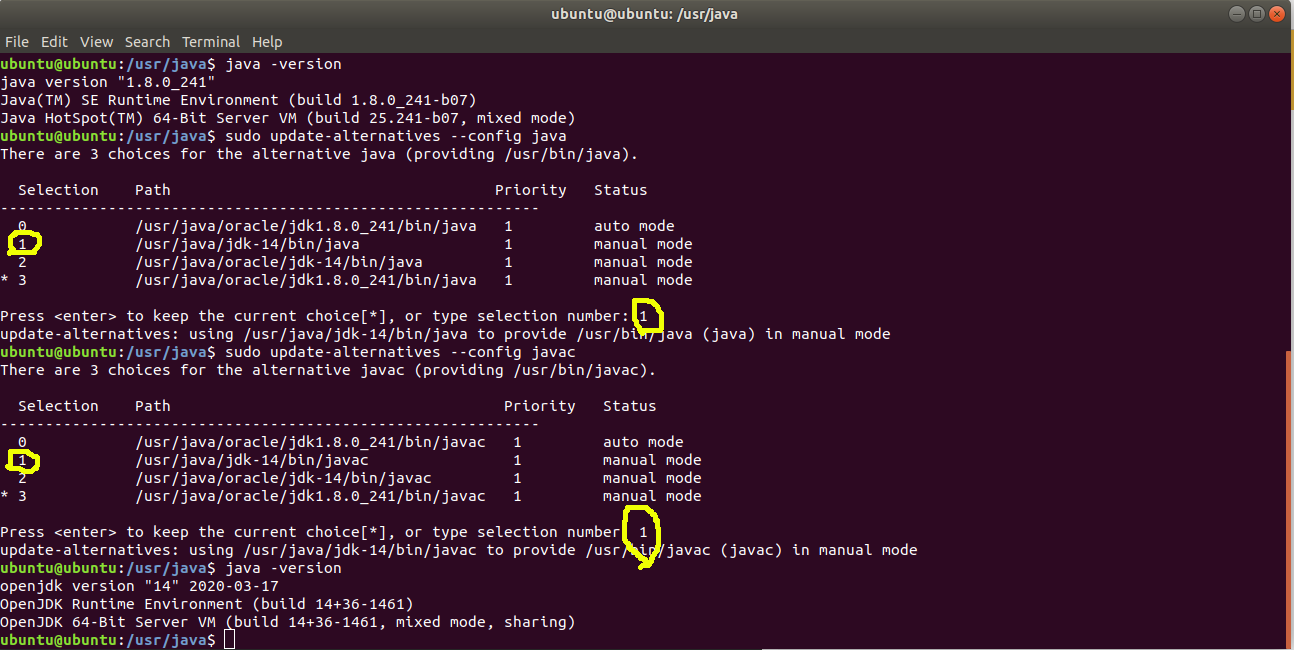
Task: Click the first 'java -version' command
Action: [283, 64]
